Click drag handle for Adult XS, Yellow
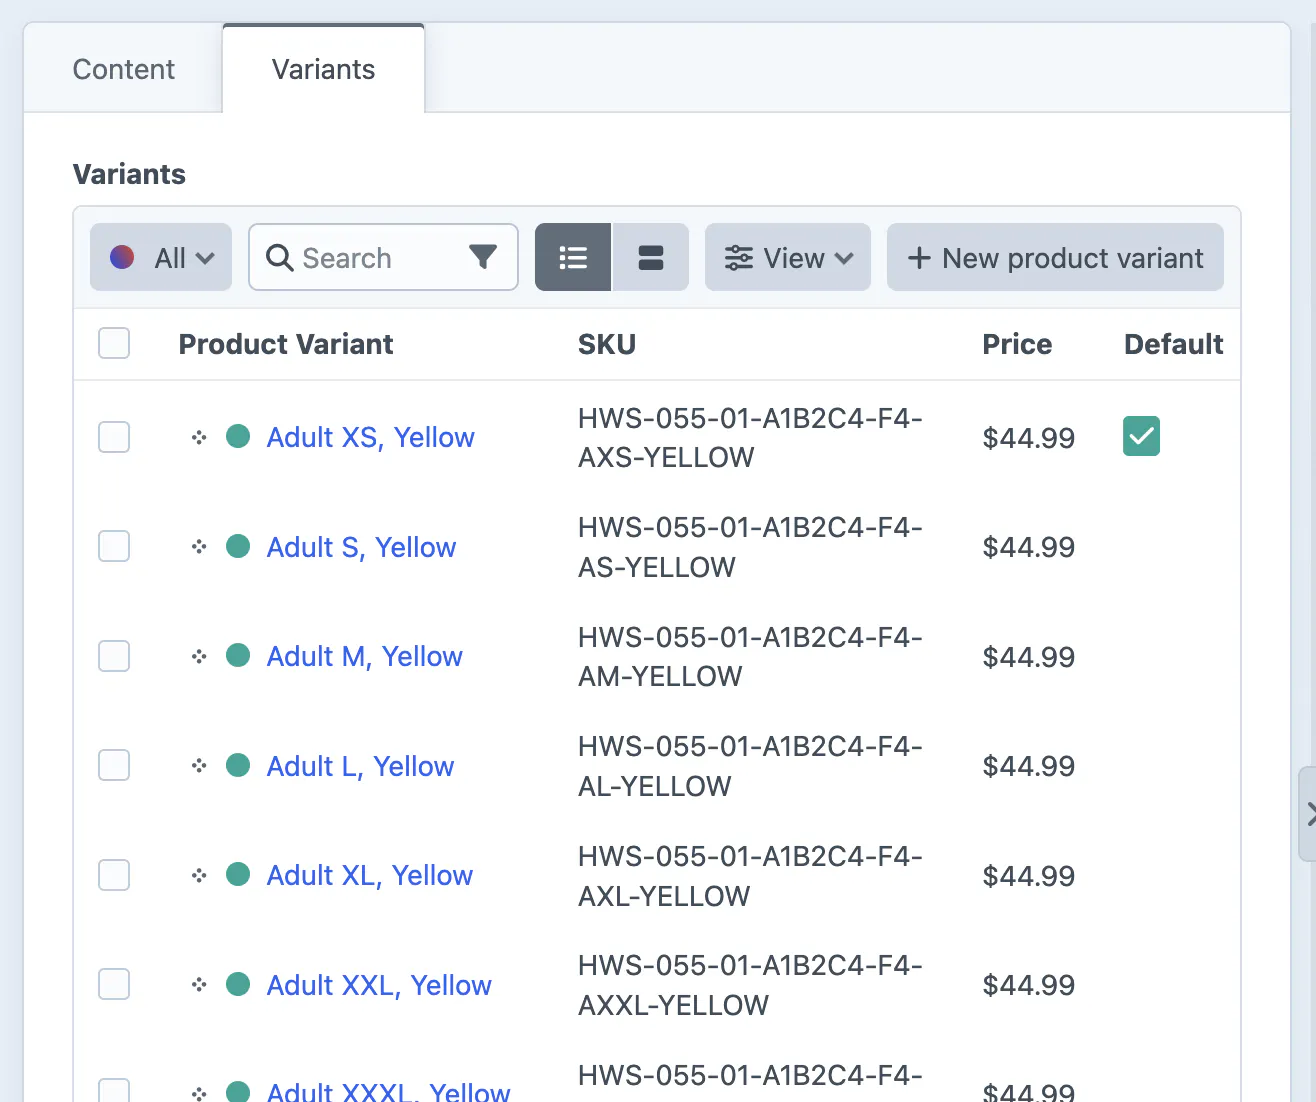1316x1102 pixels. point(199,437)
